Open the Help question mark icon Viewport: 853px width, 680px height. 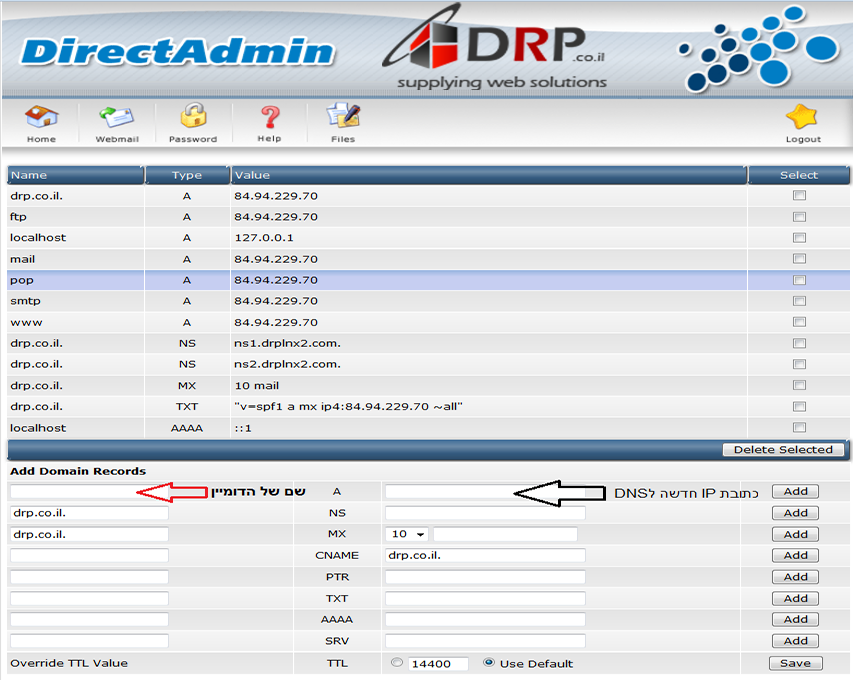point(269,118)
